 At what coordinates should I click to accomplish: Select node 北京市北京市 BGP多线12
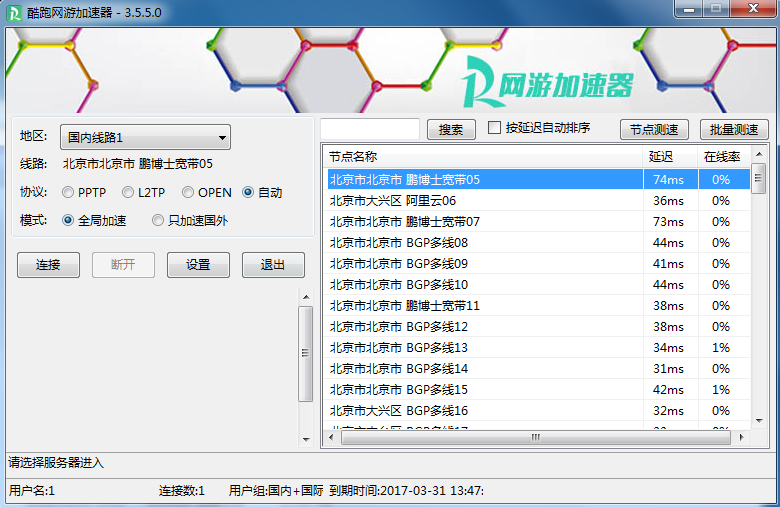point(538,326)
